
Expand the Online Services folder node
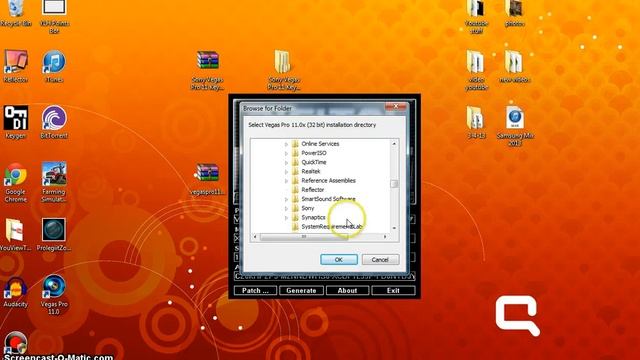(286, 144)
